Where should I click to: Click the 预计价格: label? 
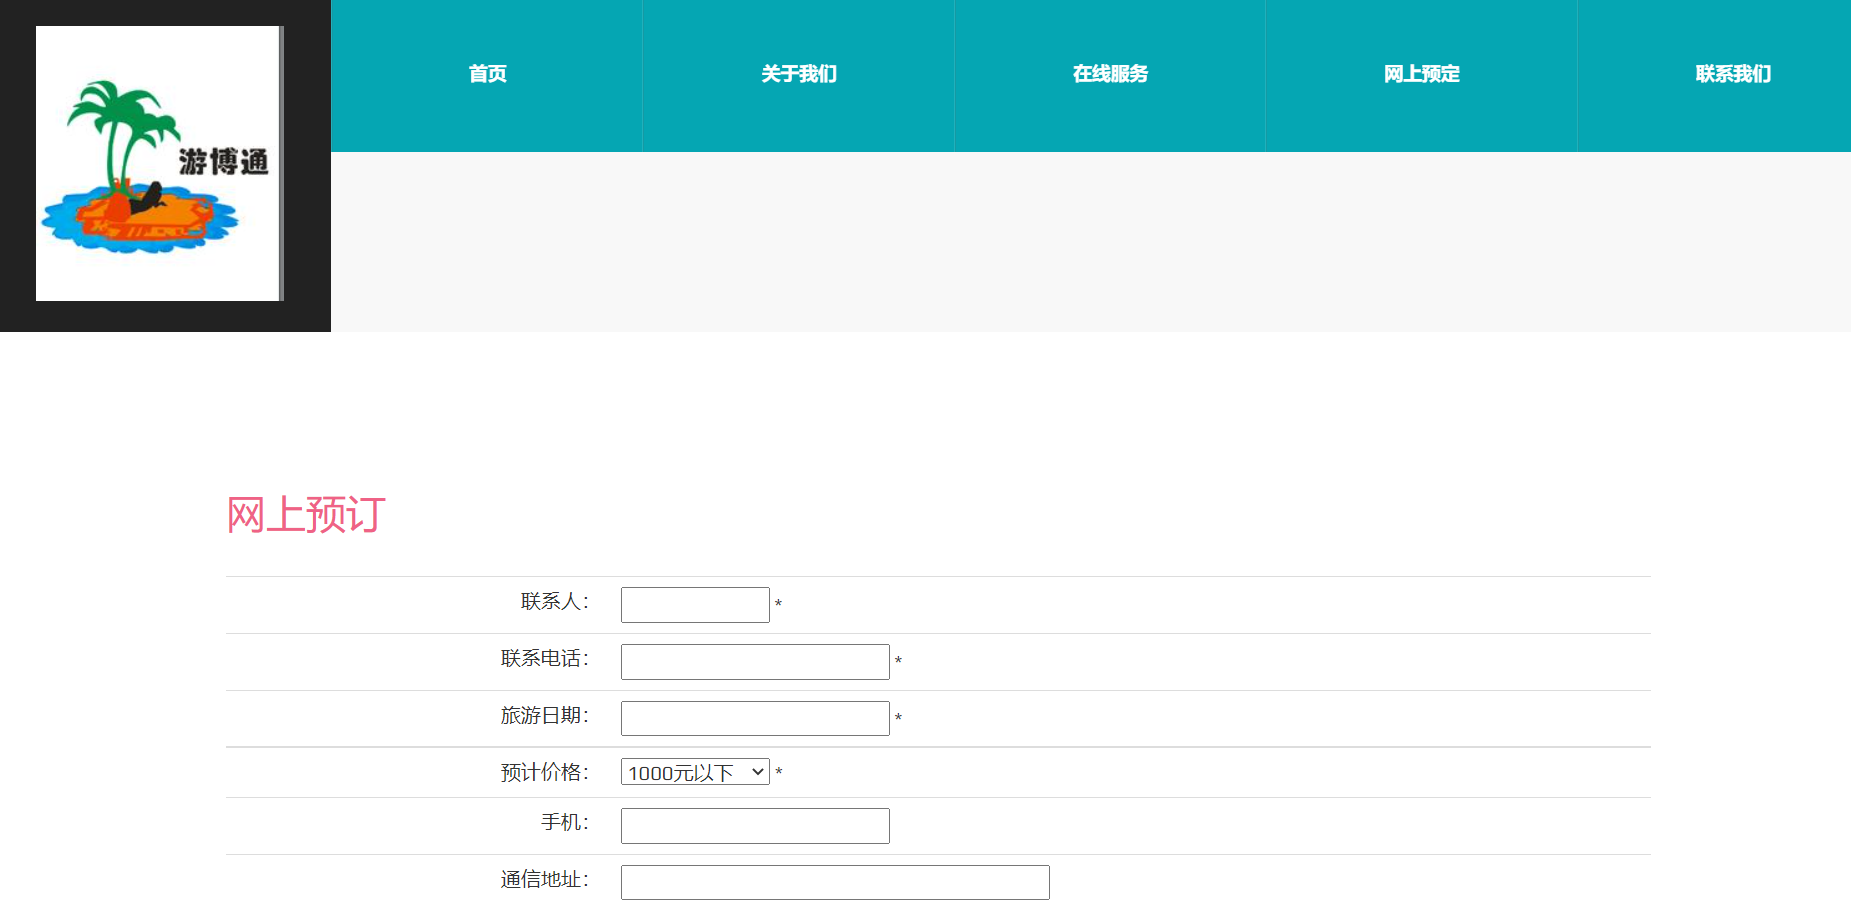545,772
